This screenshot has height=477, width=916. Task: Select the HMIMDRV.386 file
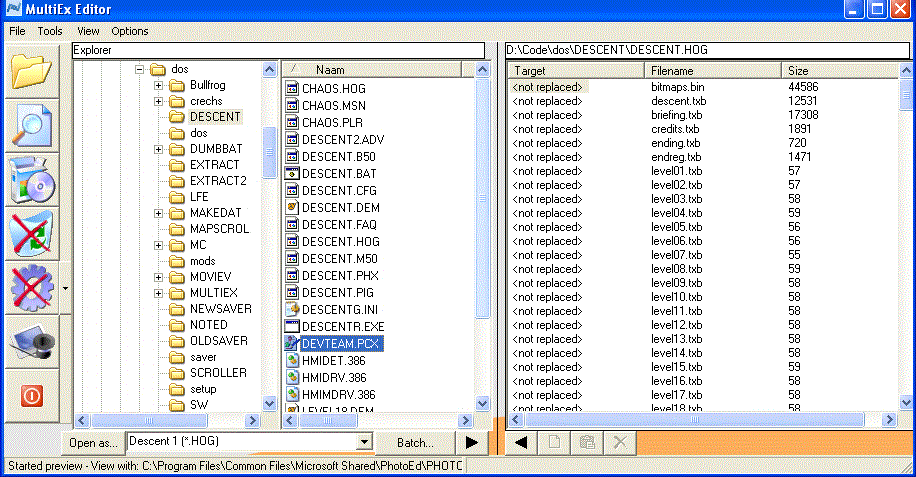(338, 395)
